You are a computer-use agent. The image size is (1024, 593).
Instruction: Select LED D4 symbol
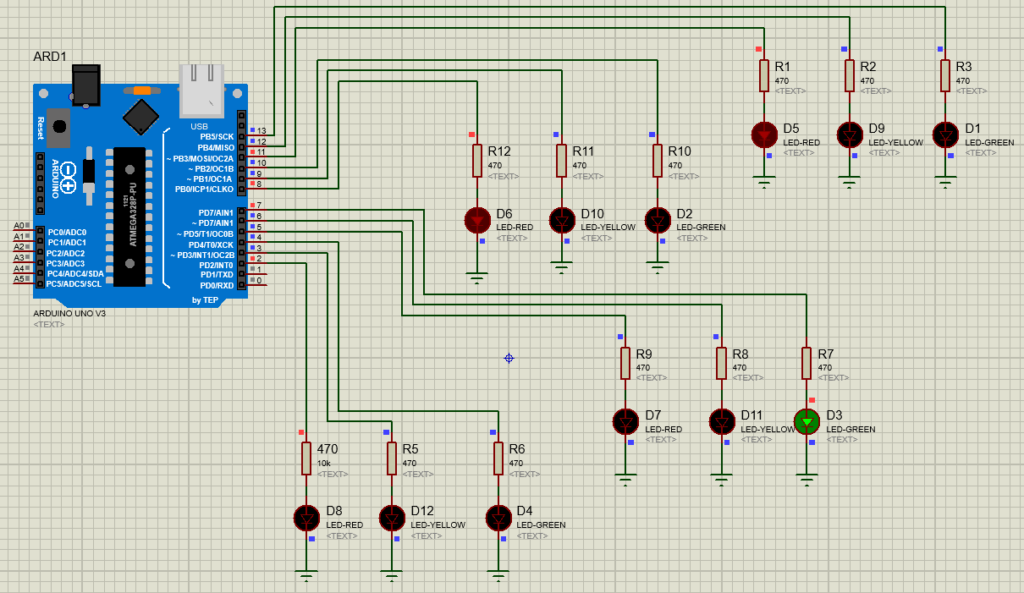(x=498, y=518)
